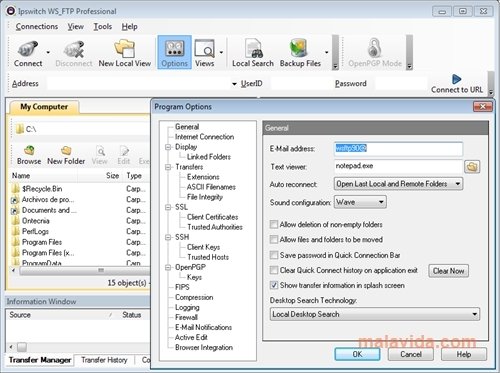The height and width of the screenshot is (373, 500).
Task: Uncheck Show transfer information in splash screen
Action: [274, 285]
